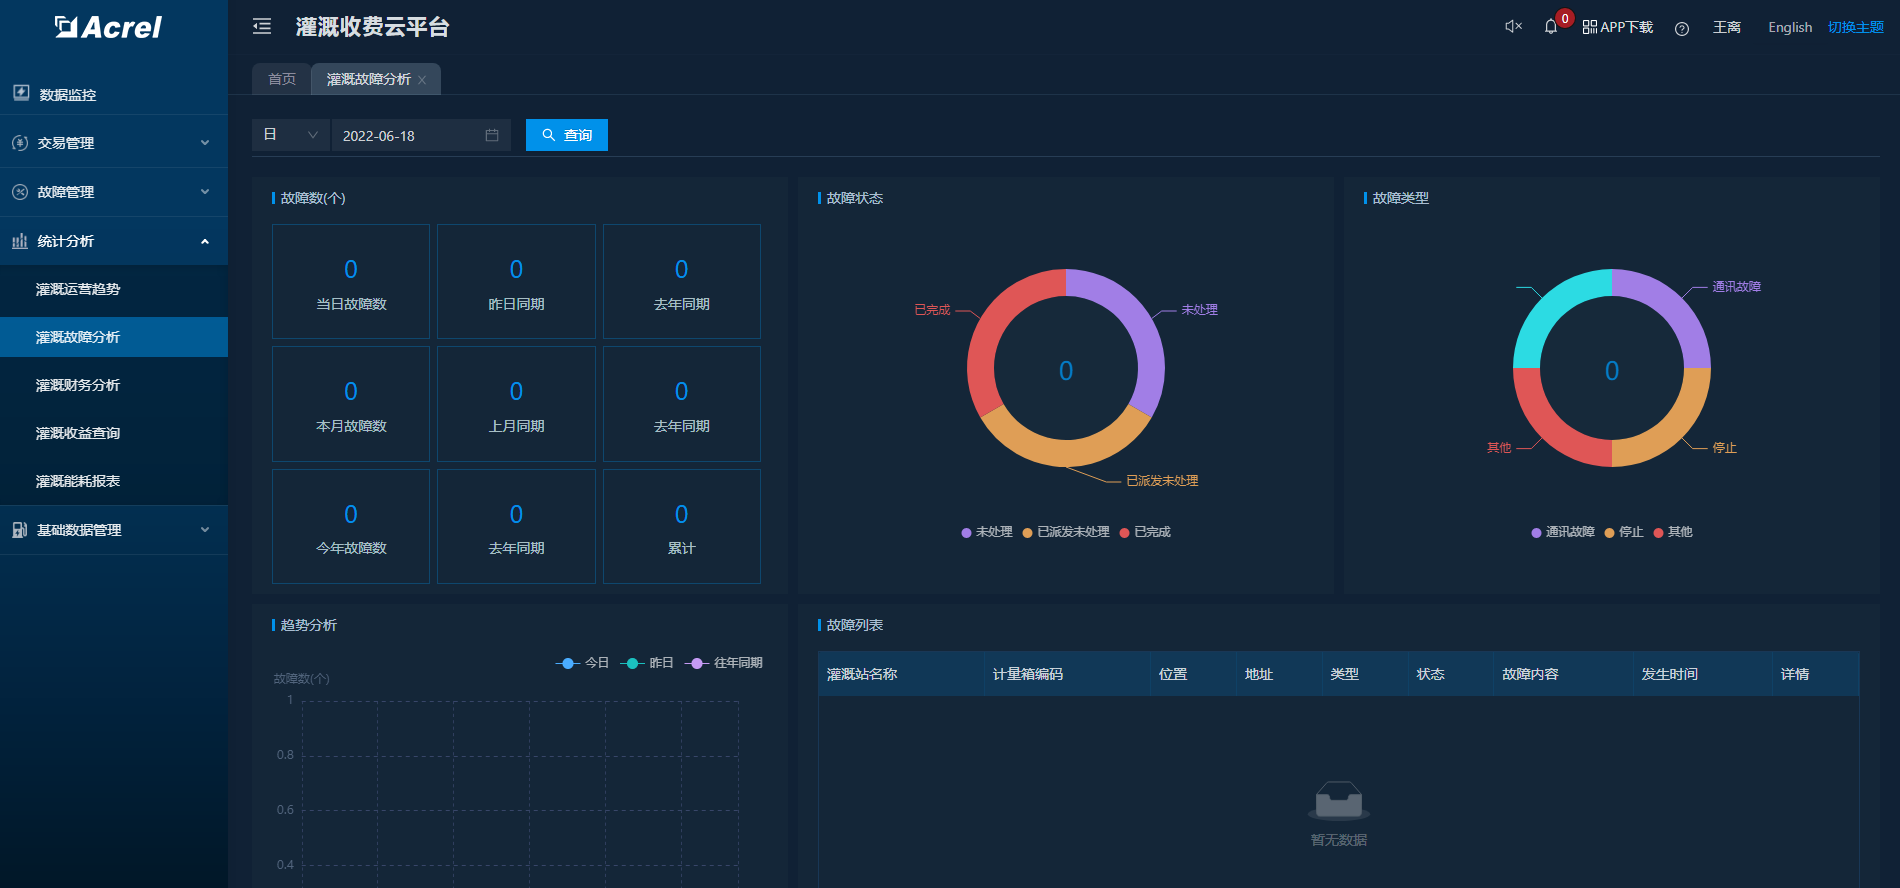Click the mute sound icon
Image resolution: width=1900 pixels, height=888 pixels.
1513,27
